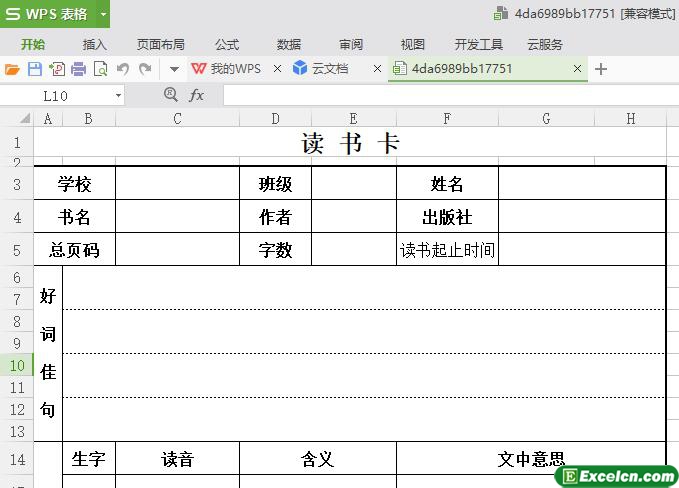Open Print Preview from the quick toolbar
Viewport: 679px width, 488px height.
pos(100,69)
